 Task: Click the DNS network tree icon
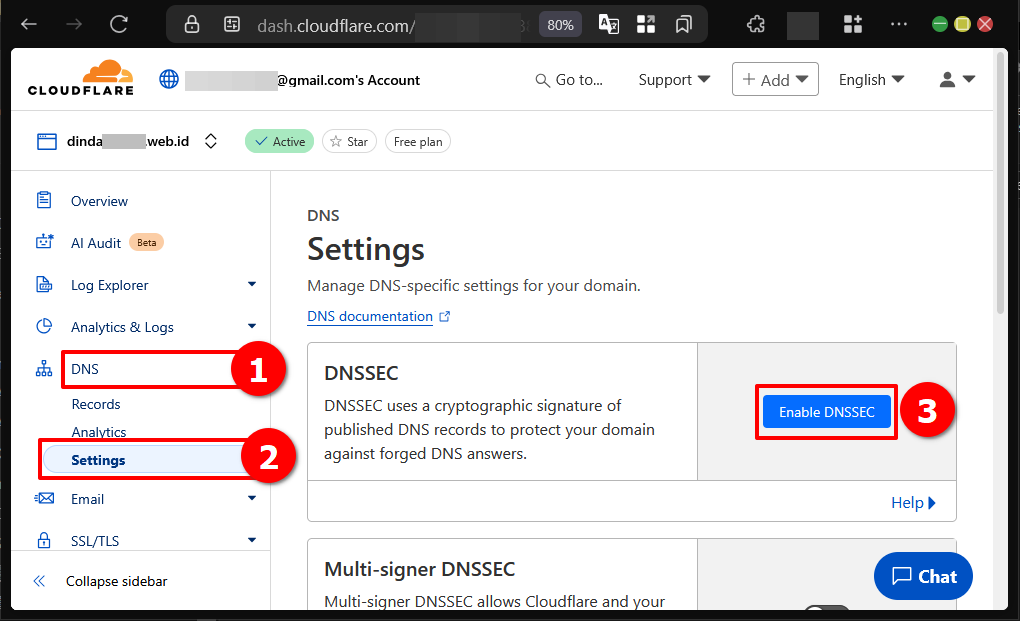[44, 369]
